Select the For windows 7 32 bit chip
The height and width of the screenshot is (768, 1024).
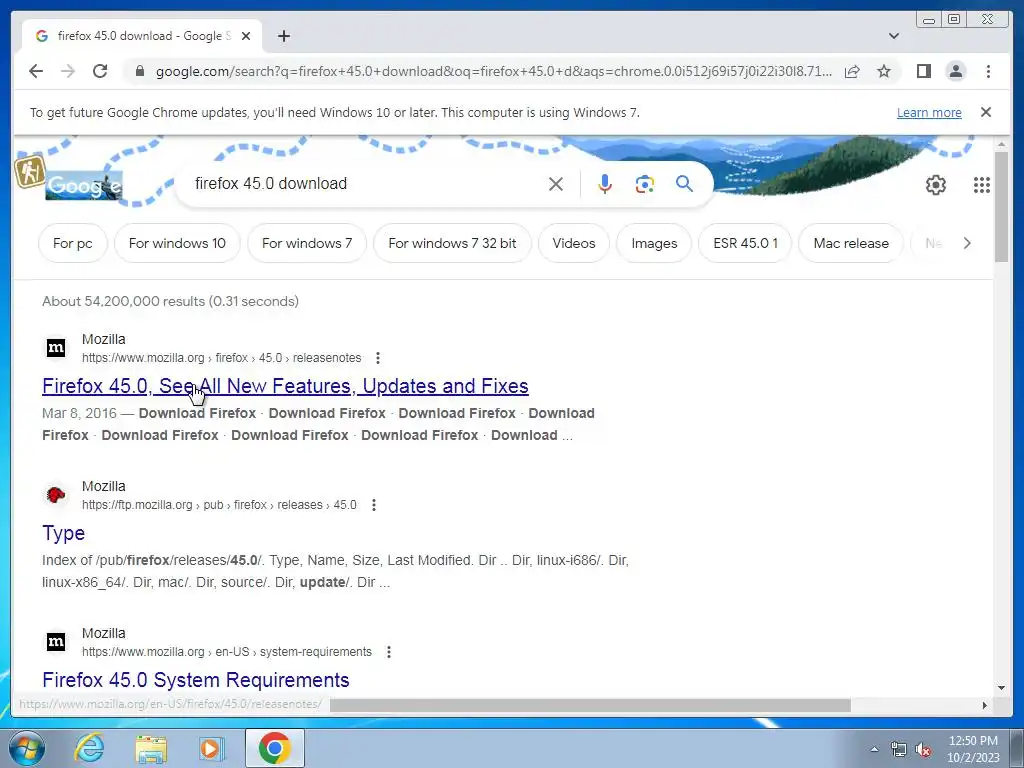[452, 243]
